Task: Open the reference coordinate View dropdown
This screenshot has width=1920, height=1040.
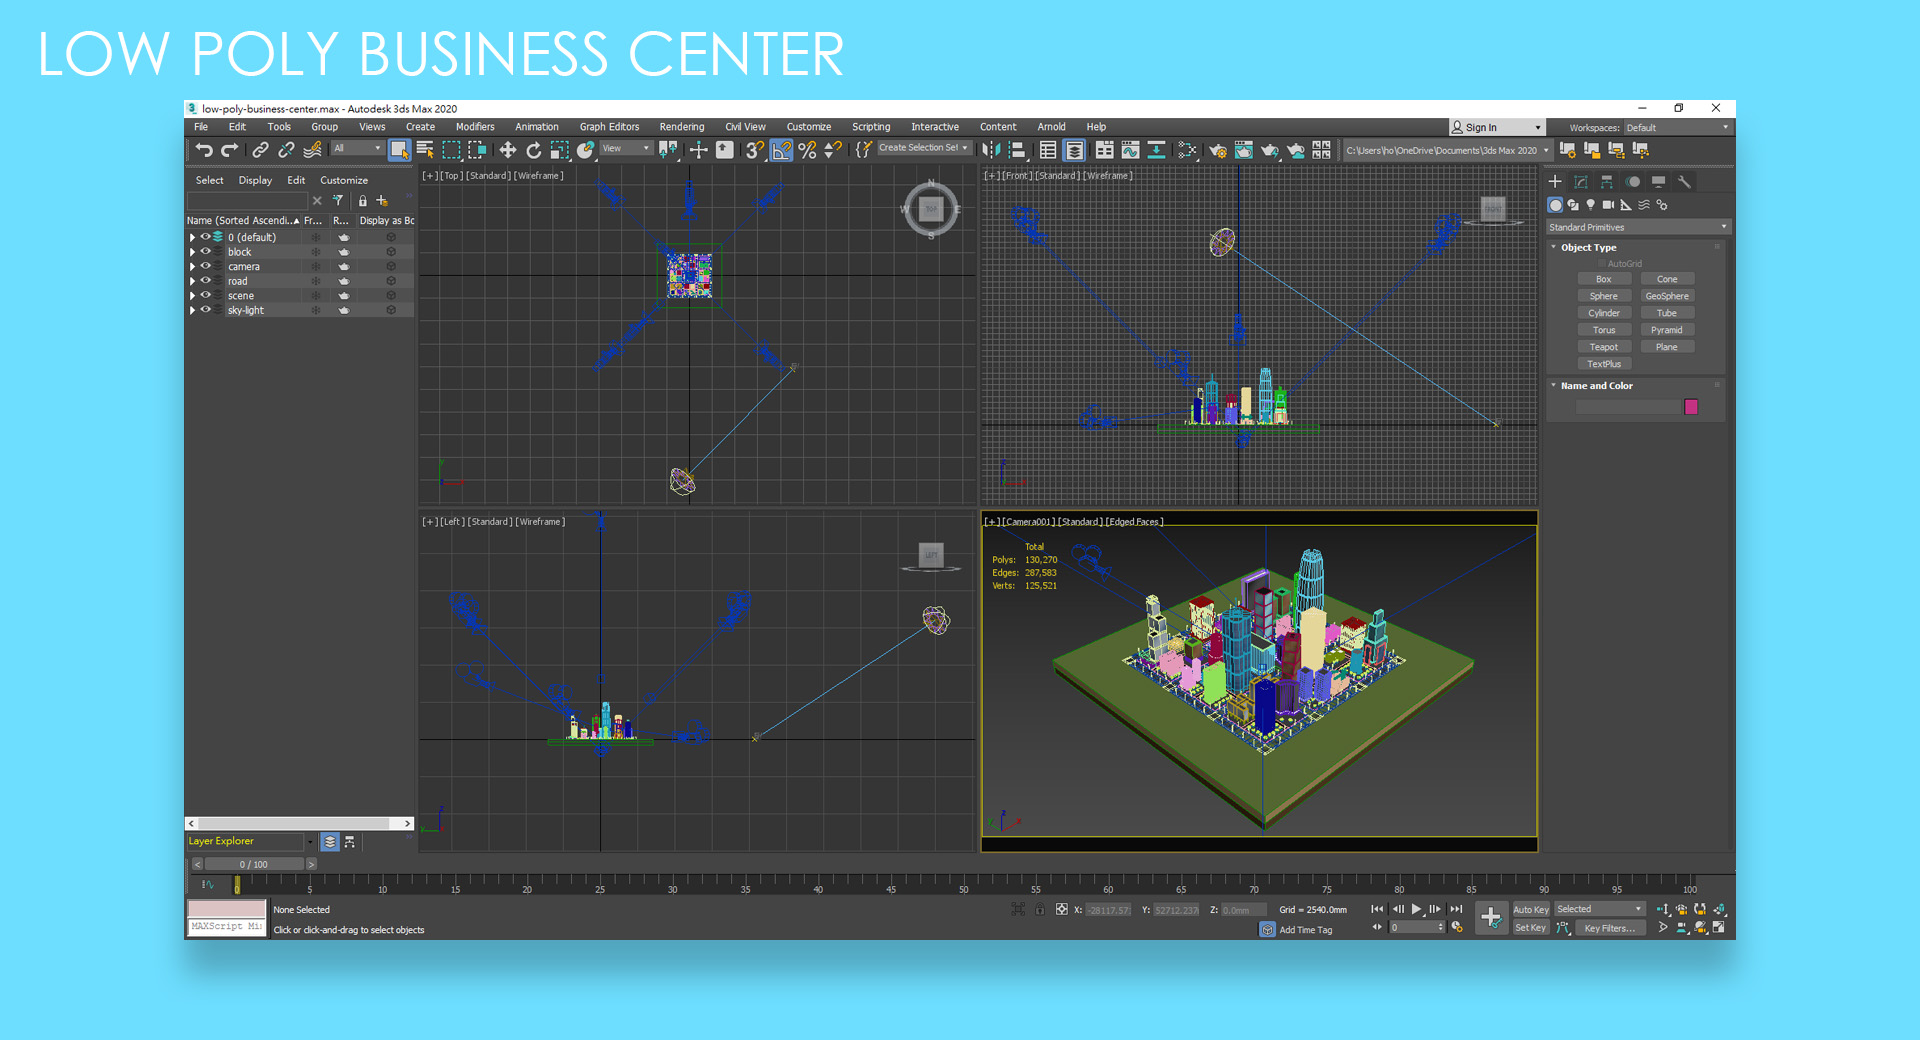Action: pos(625,149)
